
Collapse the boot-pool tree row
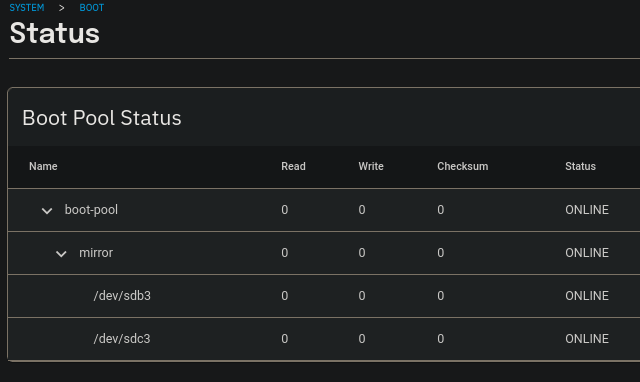(47, 211)
